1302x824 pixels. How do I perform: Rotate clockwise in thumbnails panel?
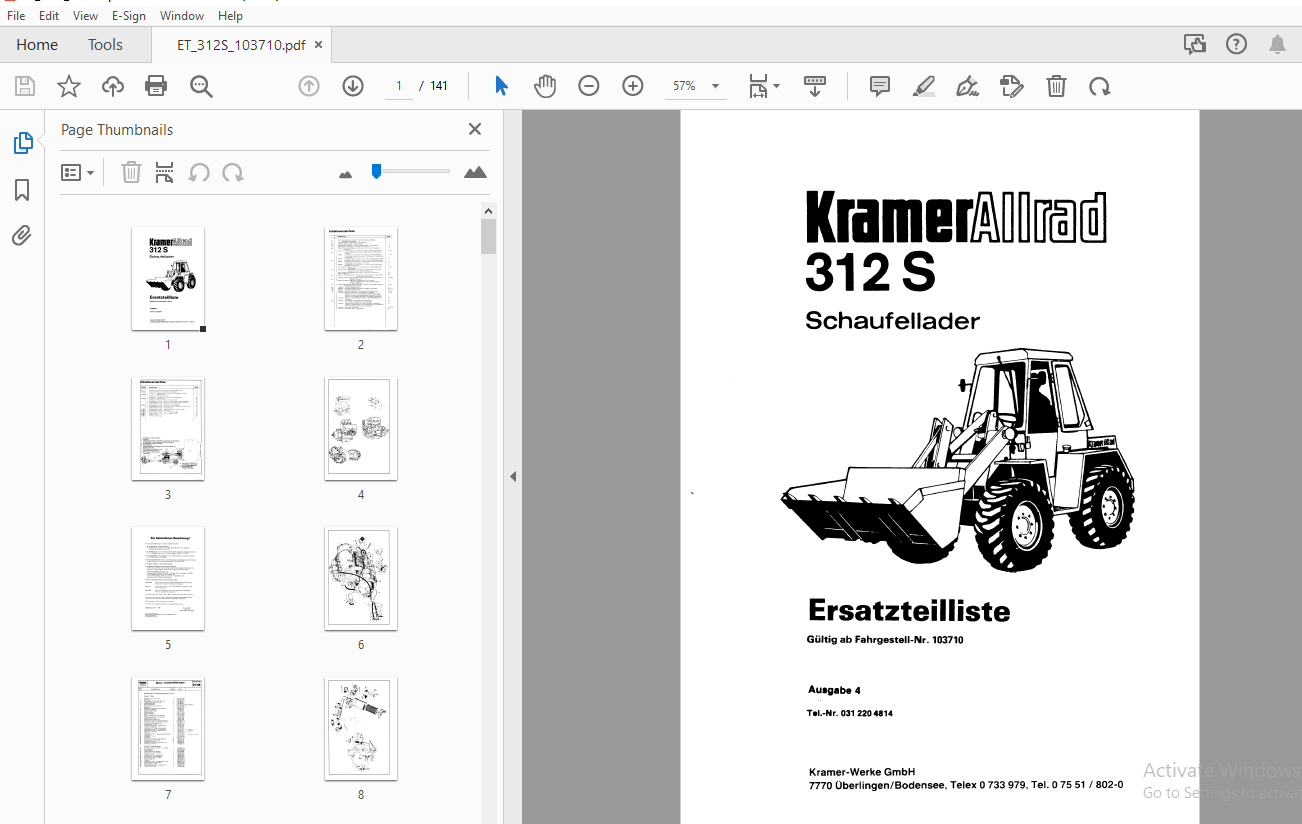(x=233, y=173)
